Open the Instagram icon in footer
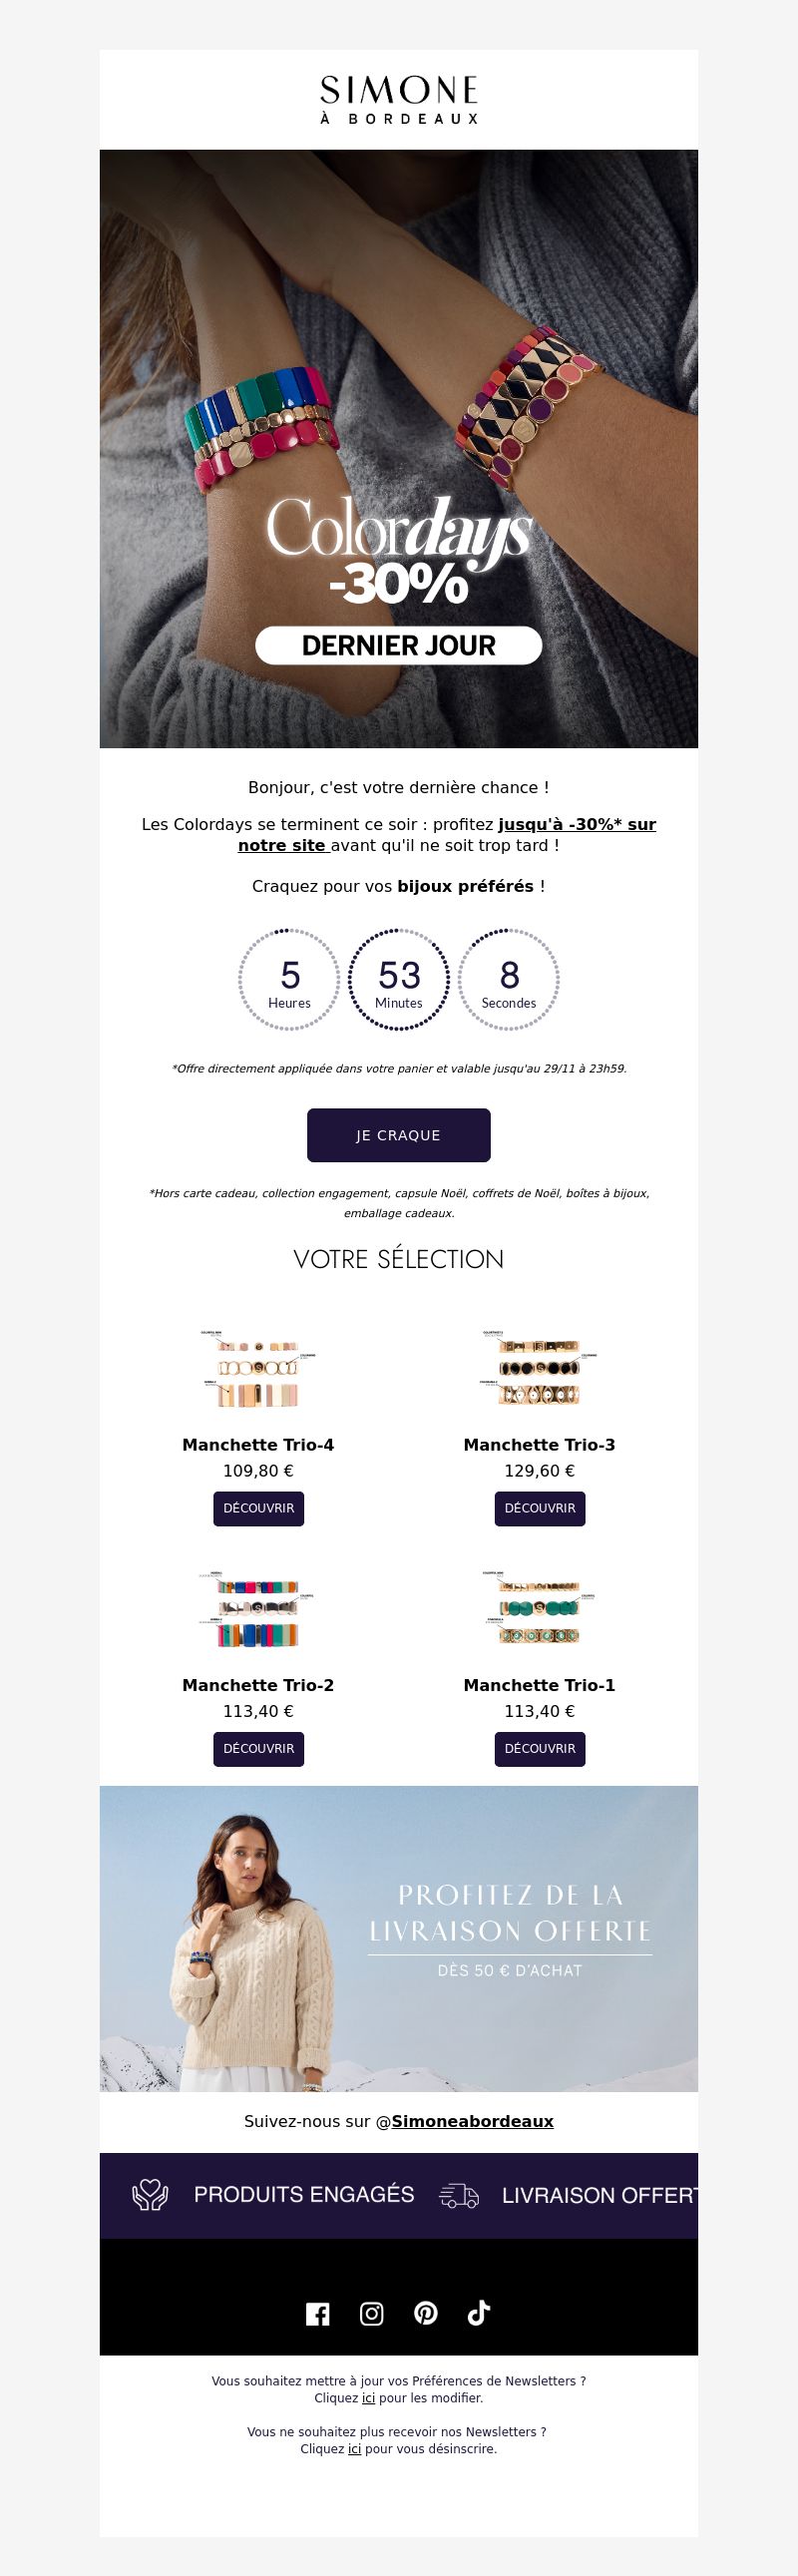 tap(371, 2313)
